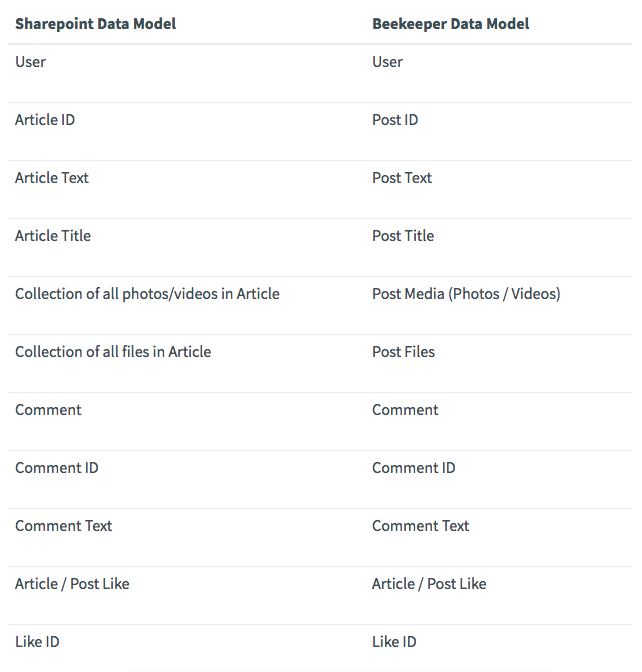The width and height of the screenshot is (642, 672).
Task: Click Collection of all photos/videos in Article
Action: pyautogui.click(x=147, y=294)
